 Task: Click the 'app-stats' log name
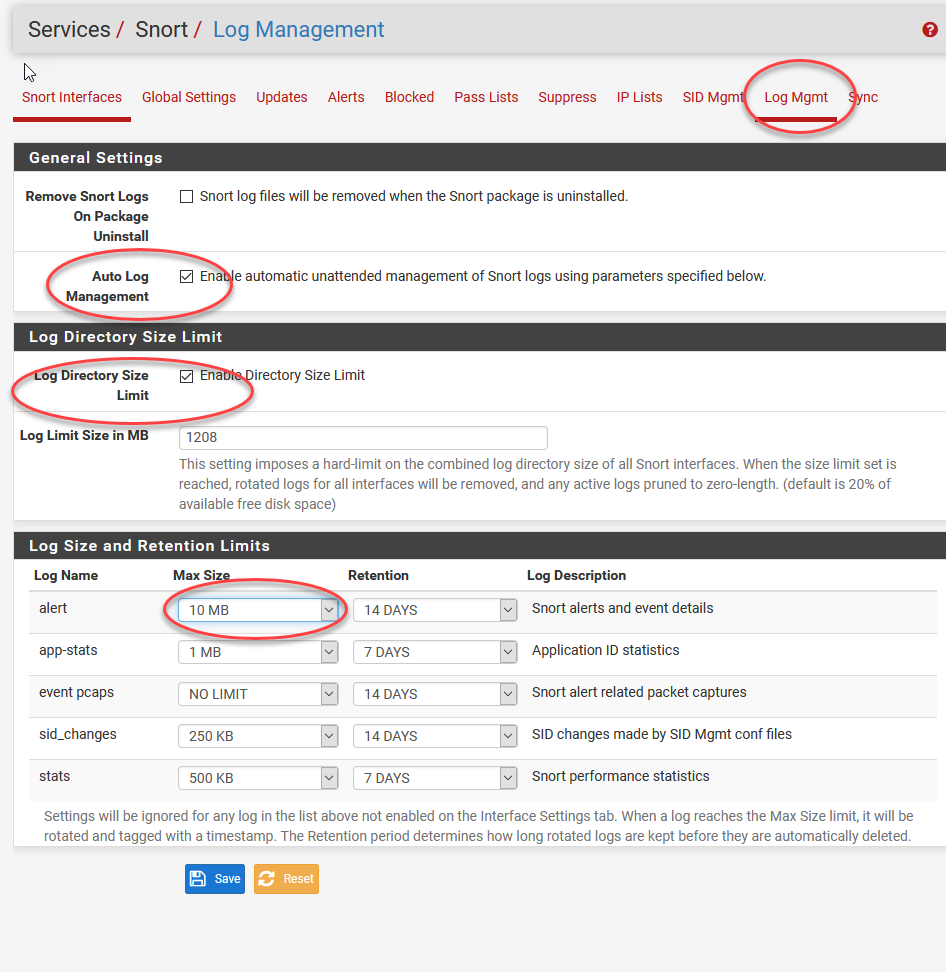point(68,650)
